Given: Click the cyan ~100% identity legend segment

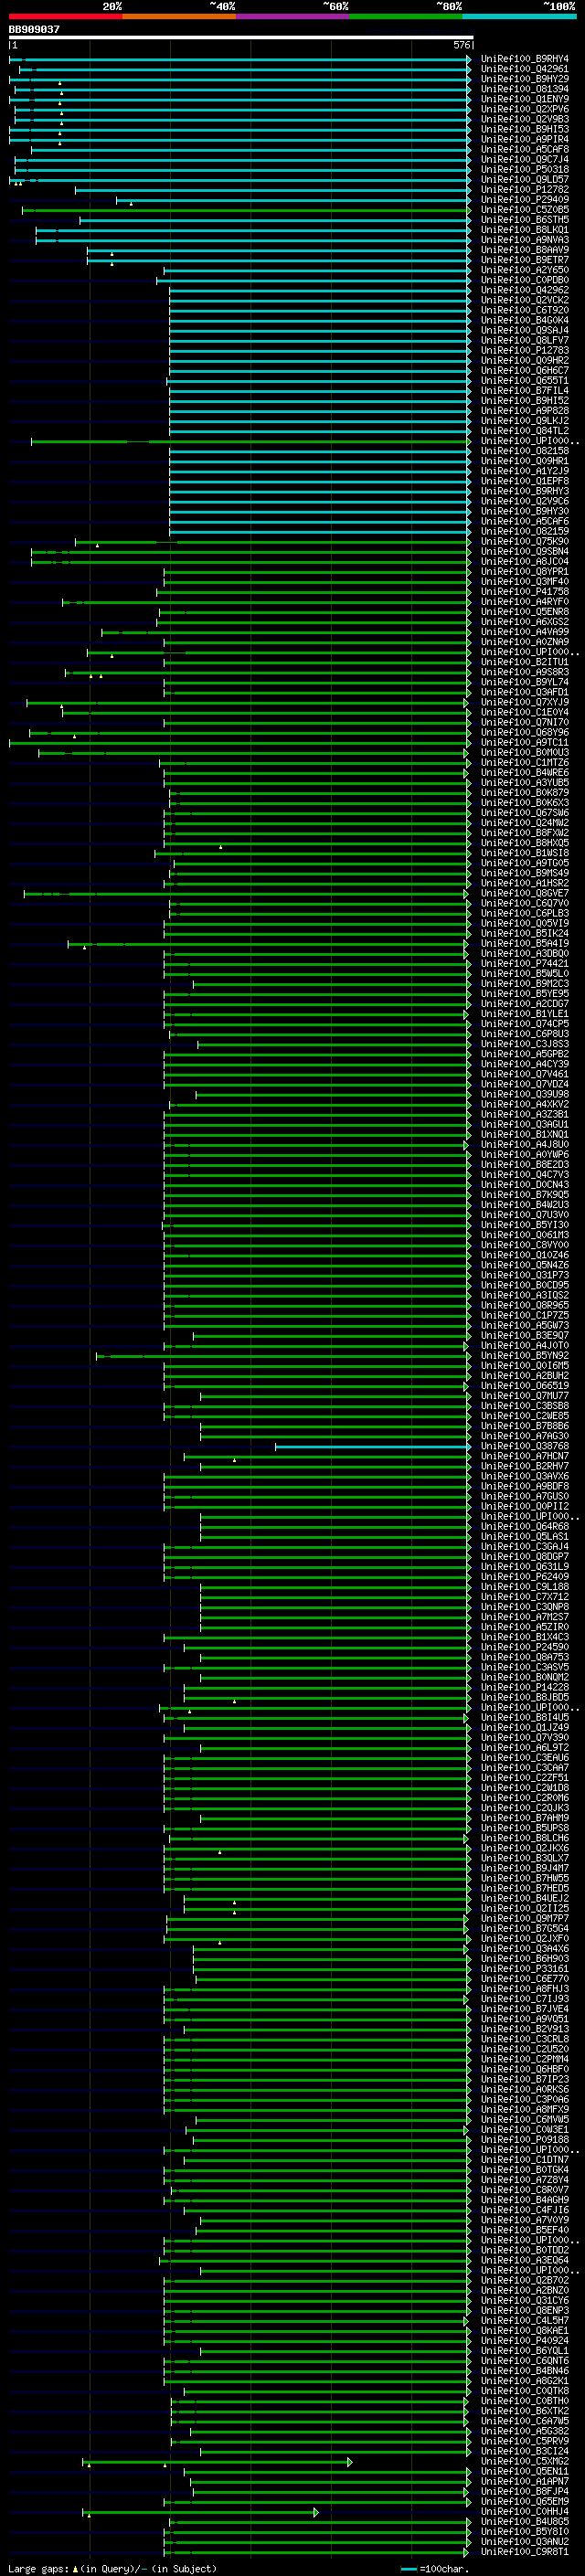Looking at the screenshot, I should [x=519, y=16].
